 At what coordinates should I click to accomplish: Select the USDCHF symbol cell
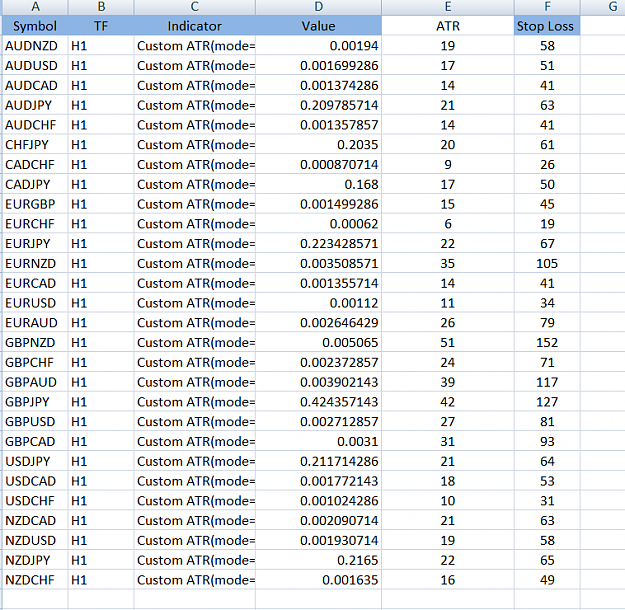(x=35, y=501)
